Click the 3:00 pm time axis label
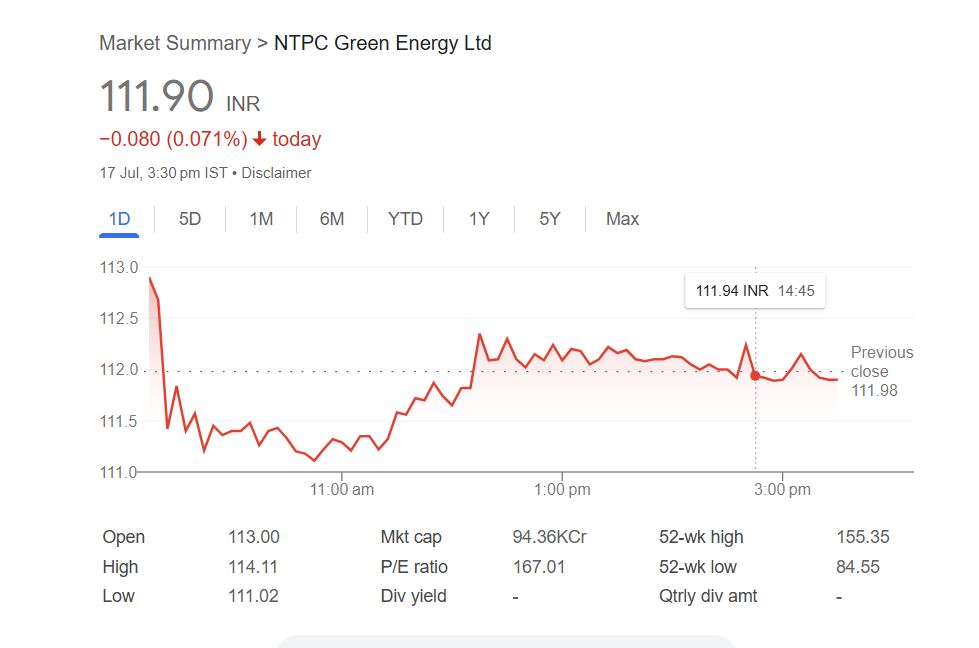The height and width of the screenshot is (648, 979). [782, 490]
